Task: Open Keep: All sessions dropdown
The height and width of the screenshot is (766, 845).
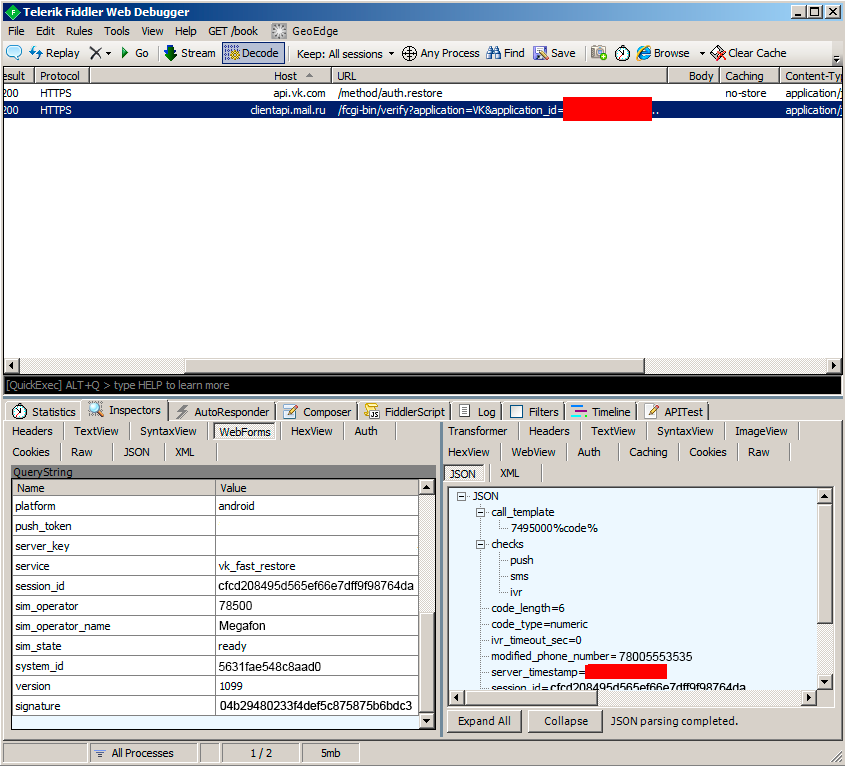Action: pyautogui.click(x=345, y=54)
